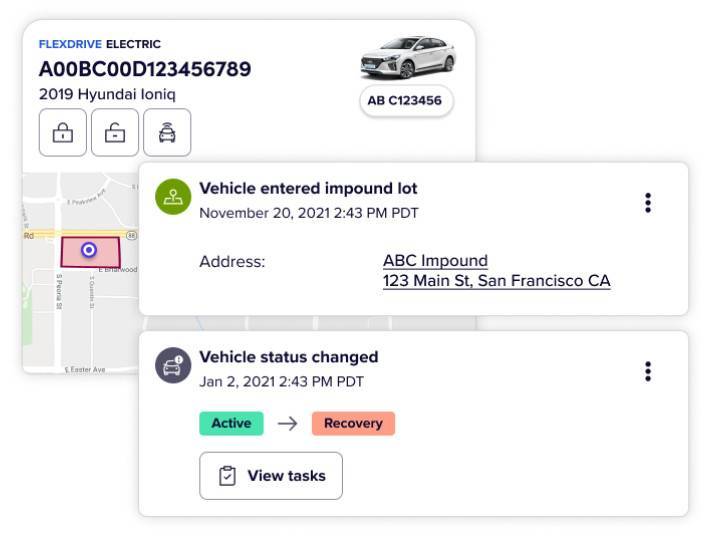Click the locate car signal icon
The image size is (721, 551).
pos(167,133)
